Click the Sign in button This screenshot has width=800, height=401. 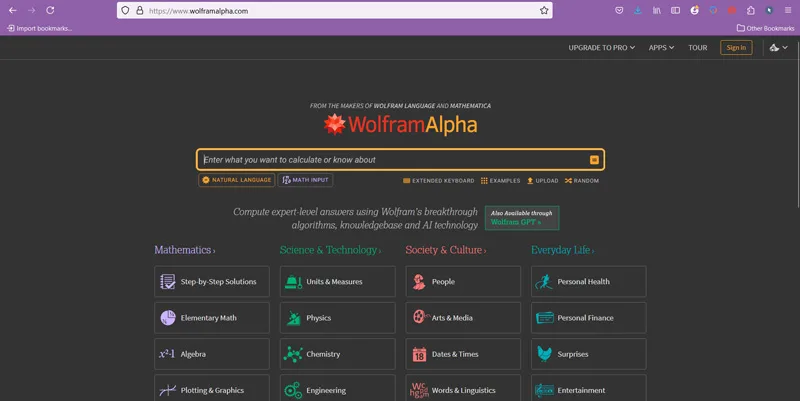coord(736,47)
